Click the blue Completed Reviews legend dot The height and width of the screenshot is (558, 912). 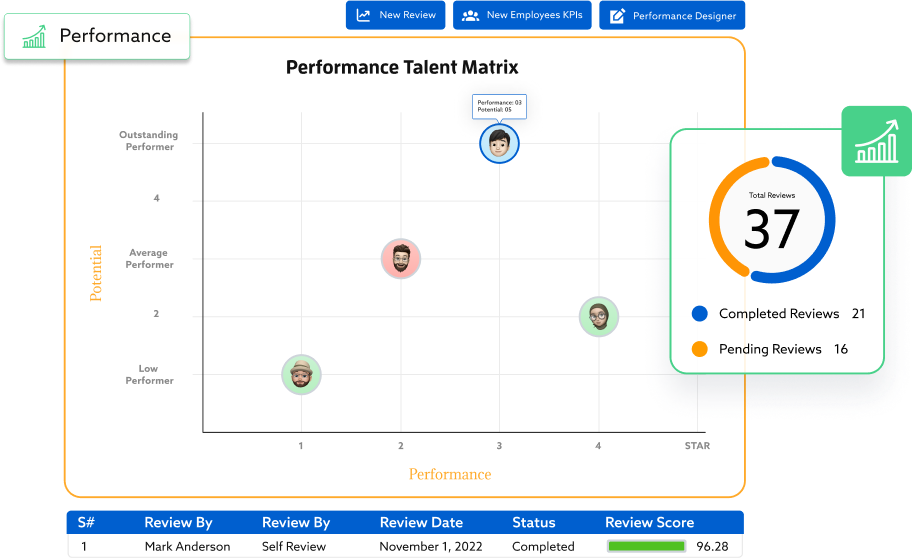click(700, 314)
